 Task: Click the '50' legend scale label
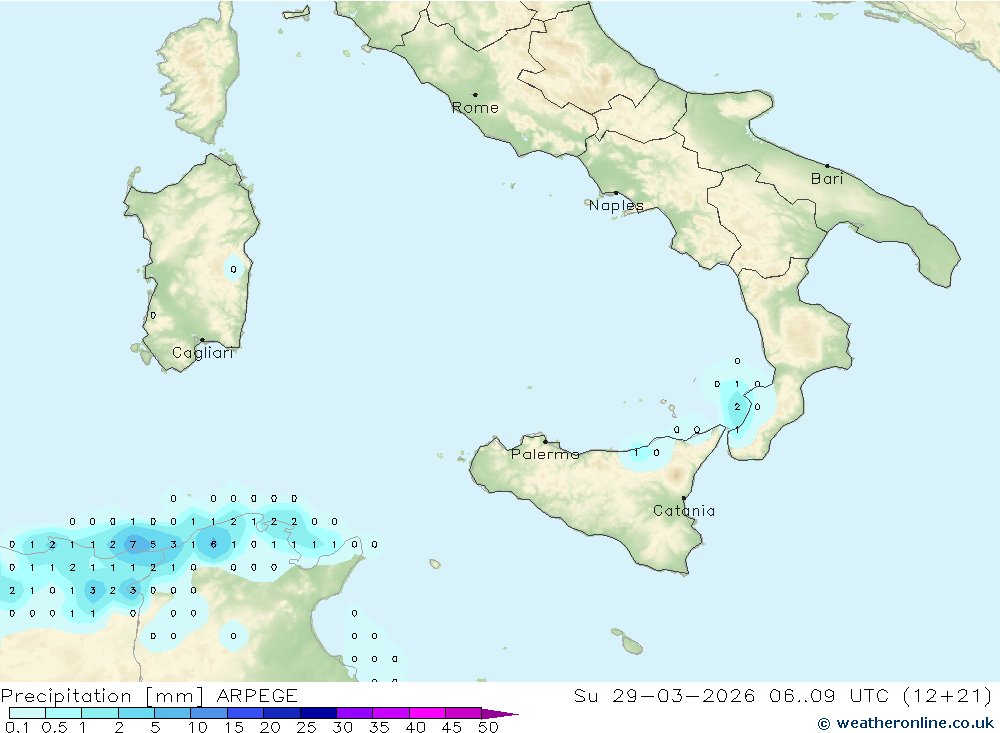(x=489, y=727)
